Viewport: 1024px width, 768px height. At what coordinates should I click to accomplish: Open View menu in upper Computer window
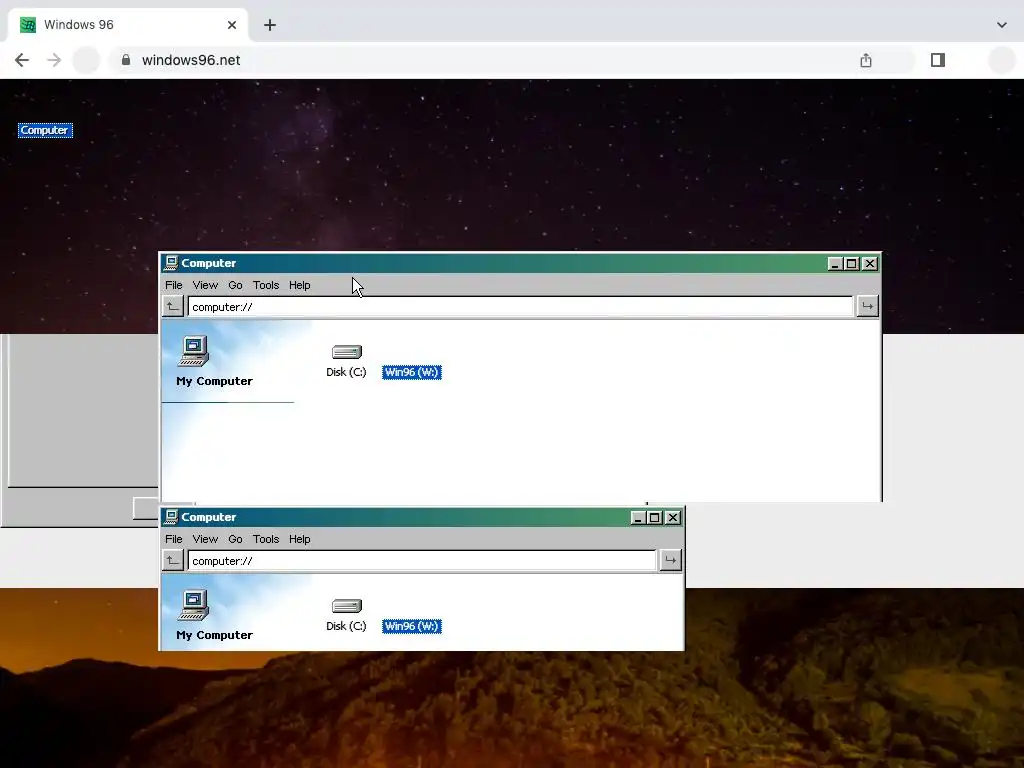205,285
